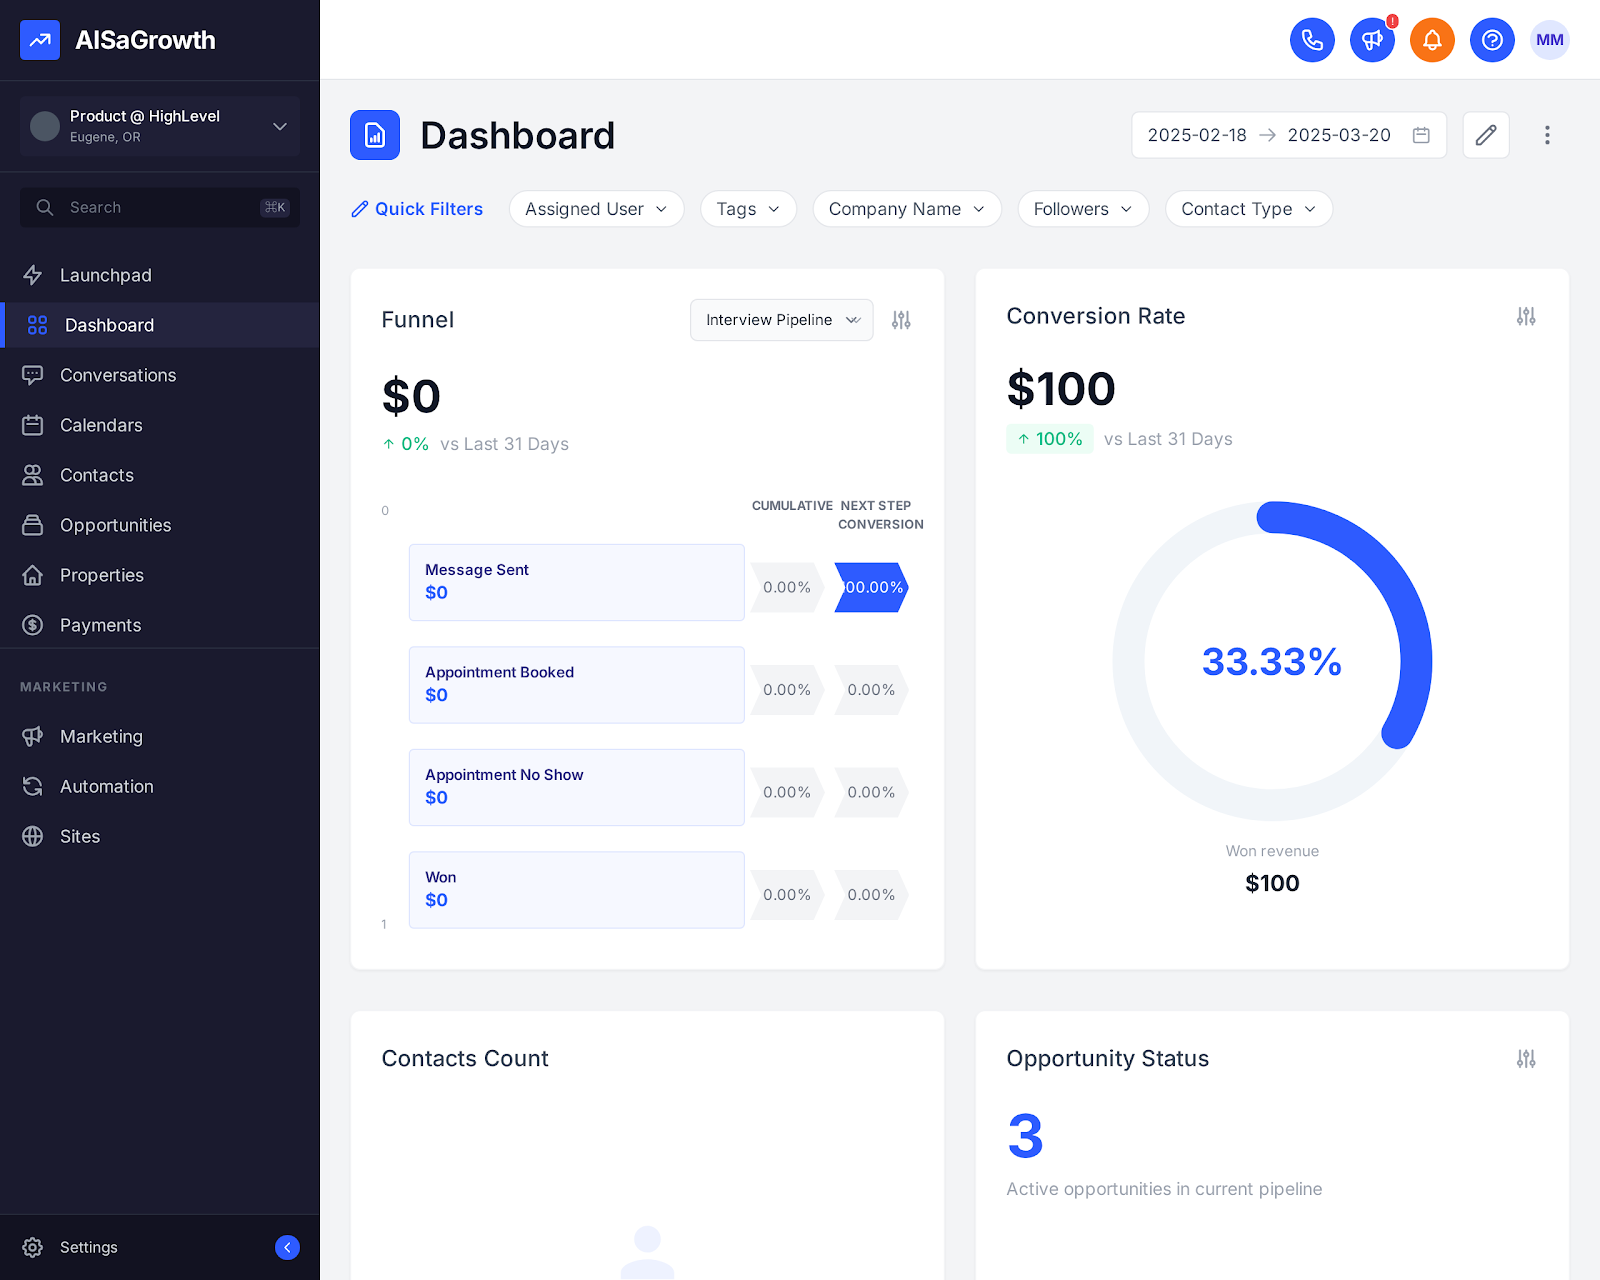
Task: Open the Contact Type filter dropdown
Action: click(1248, 209)
